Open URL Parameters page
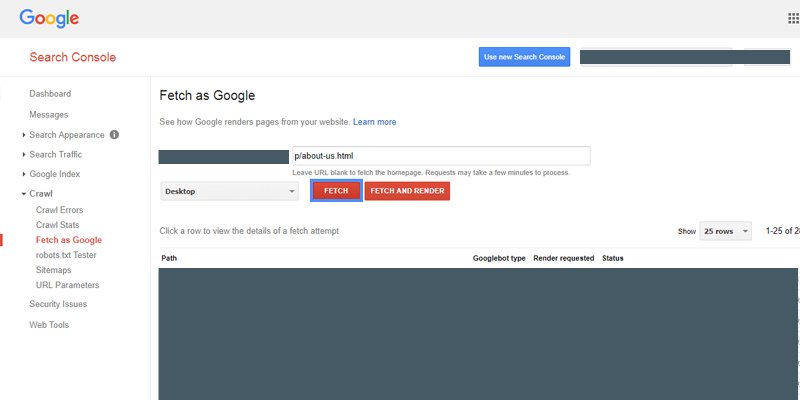Screen dimensions: 800x400 [67, 285]
